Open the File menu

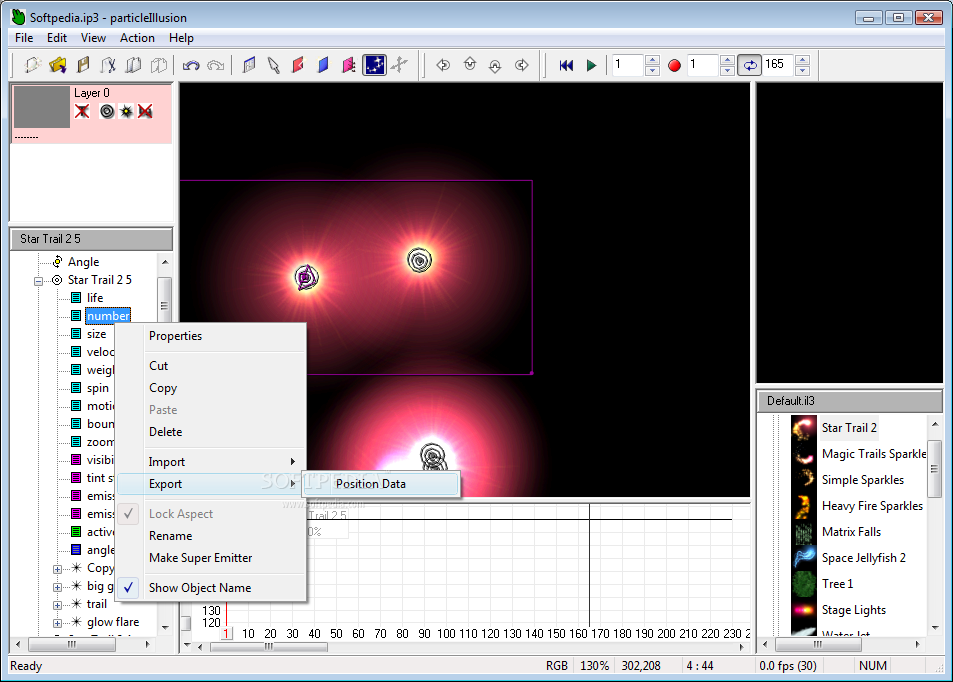[24, 38]
